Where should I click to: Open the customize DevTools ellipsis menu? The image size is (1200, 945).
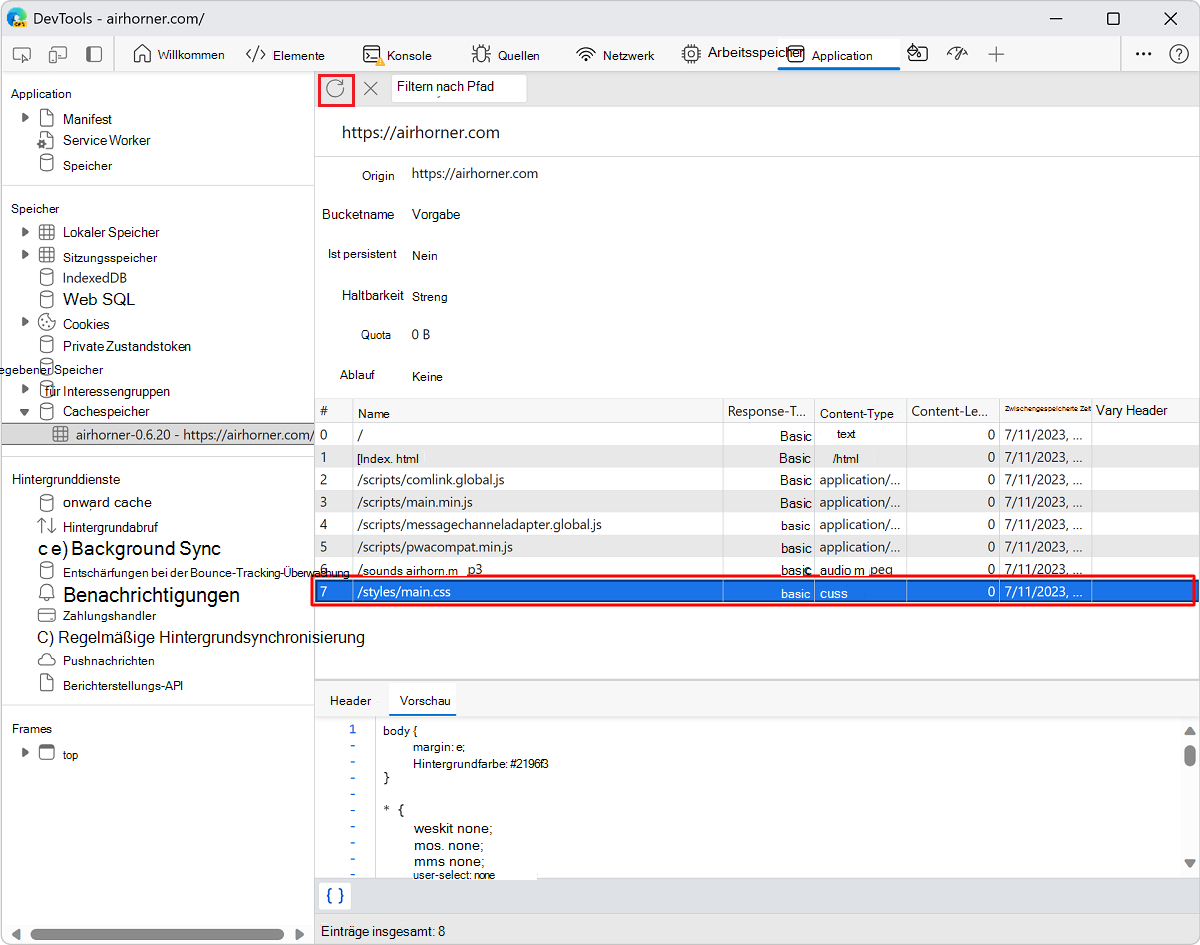pos(1143,55)
